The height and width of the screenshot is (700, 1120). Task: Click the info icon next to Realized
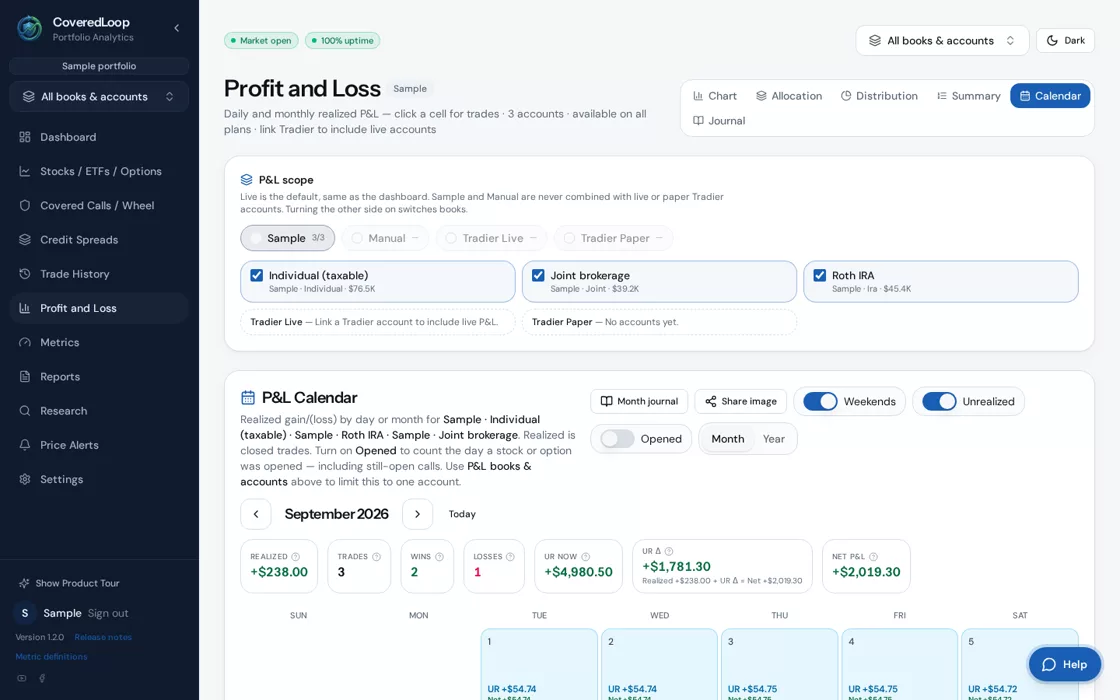pyautogui.click(x=296, y=557)
